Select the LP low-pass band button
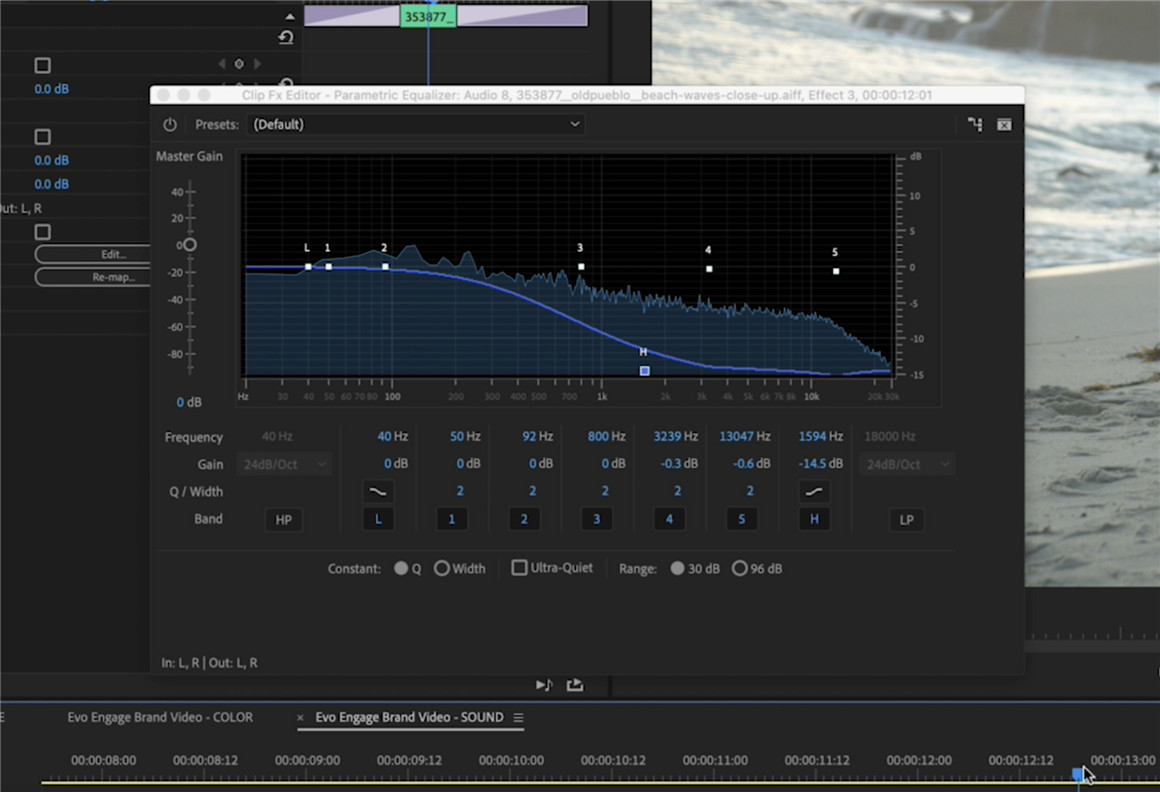1160x792 pixels. [906, 519]
